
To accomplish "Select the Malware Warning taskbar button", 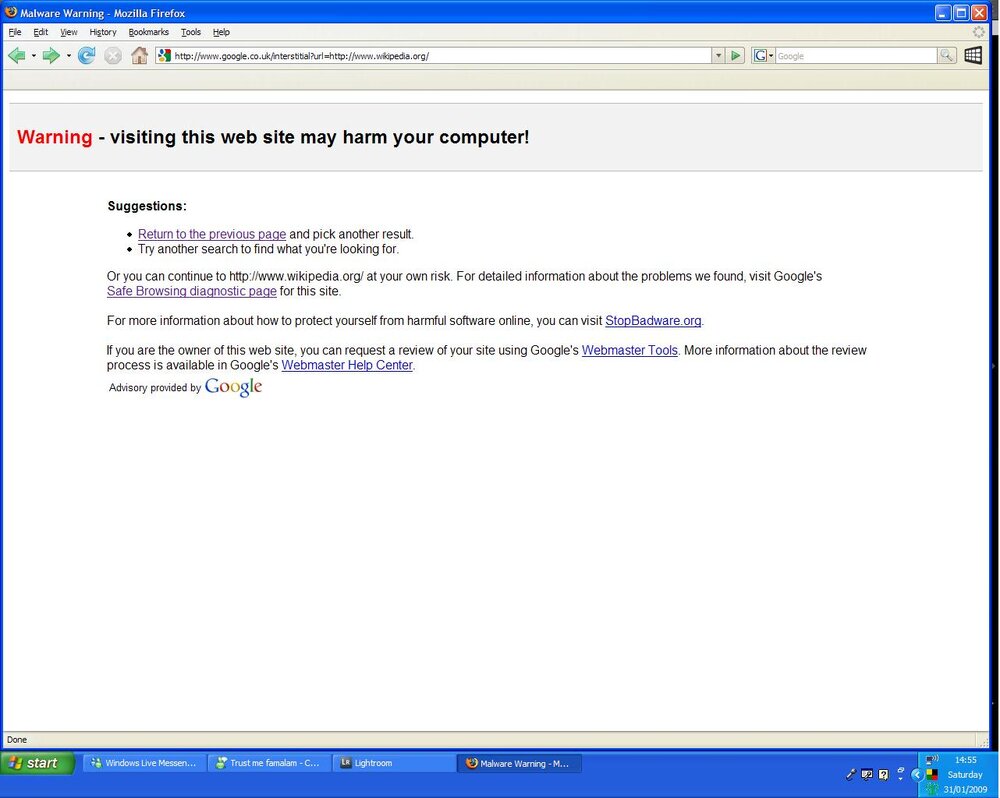I will click(x=518, y=763).
